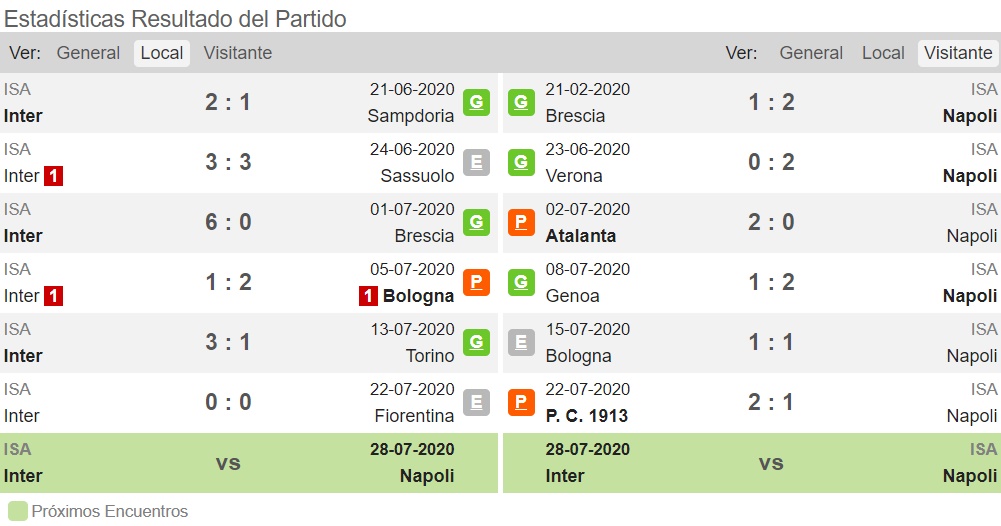Viewport: 1001px width, 526px height.
Task: Click orange P icon beside P. C. 1913
Action: pos(521,402)
